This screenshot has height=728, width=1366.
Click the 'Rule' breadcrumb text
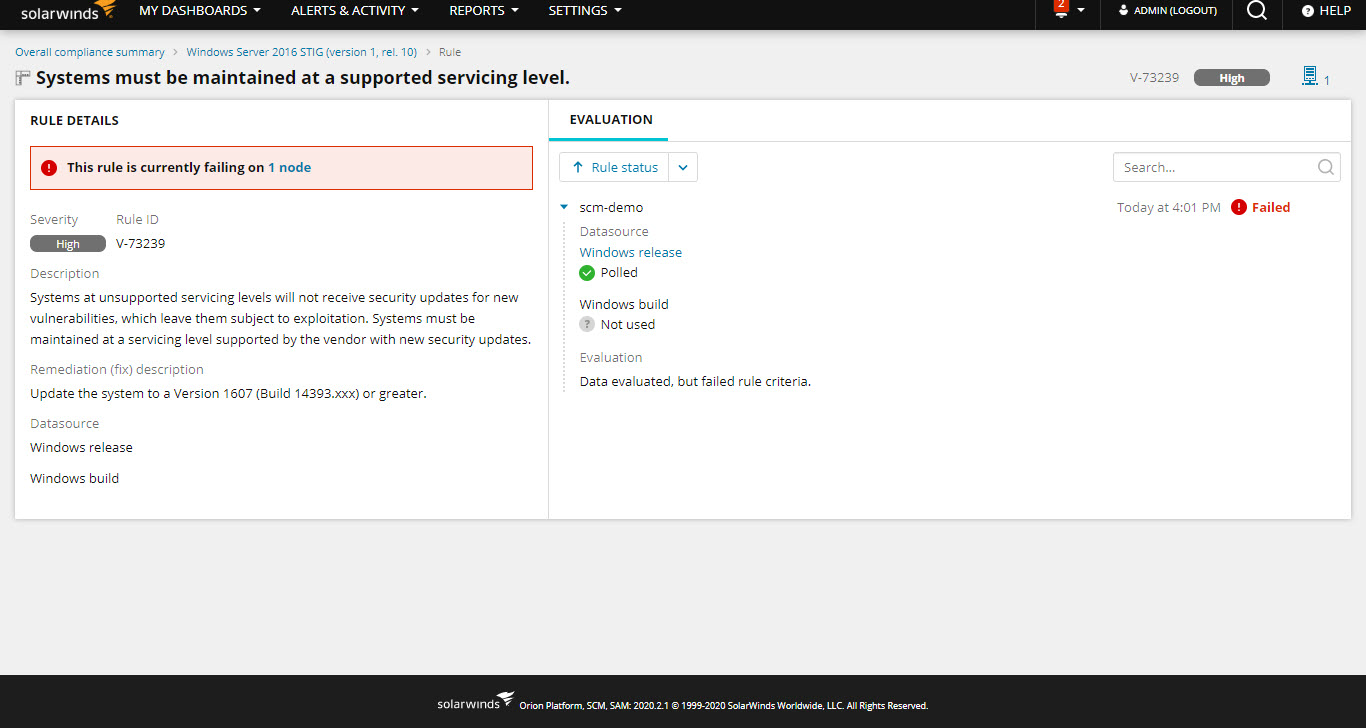450,52
